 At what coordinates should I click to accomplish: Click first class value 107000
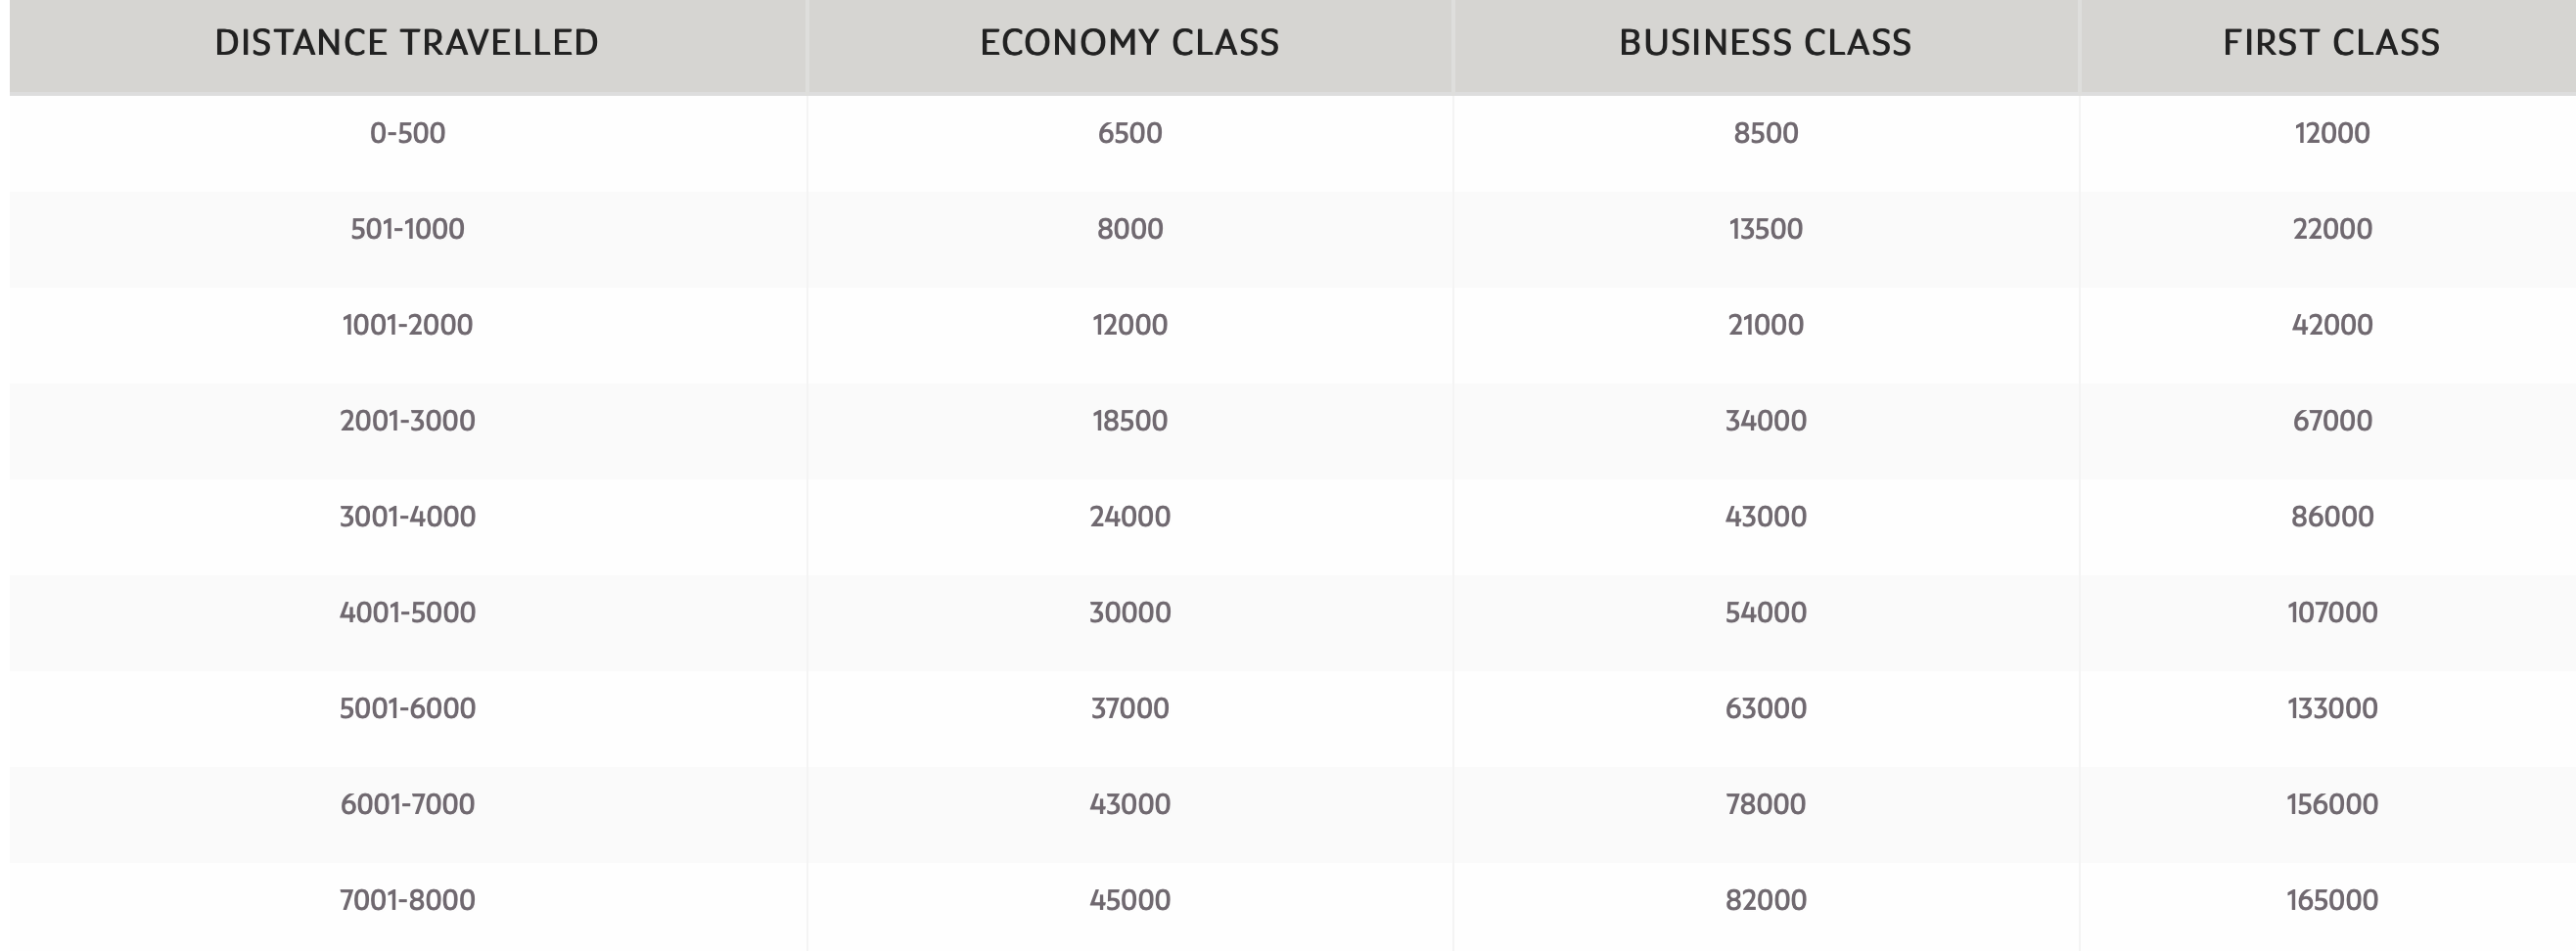click(2332, 613)
